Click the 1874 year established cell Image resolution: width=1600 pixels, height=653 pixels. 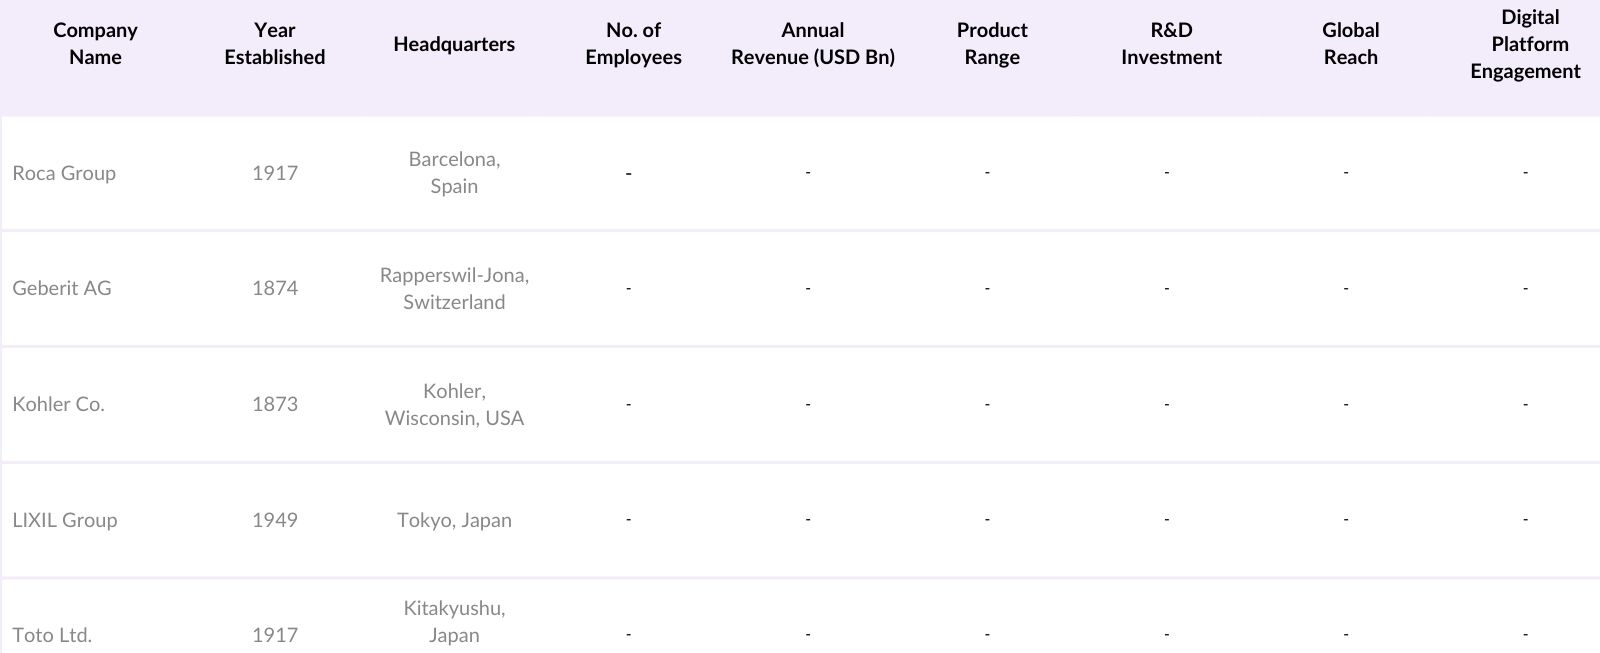(x=275, y=288)
